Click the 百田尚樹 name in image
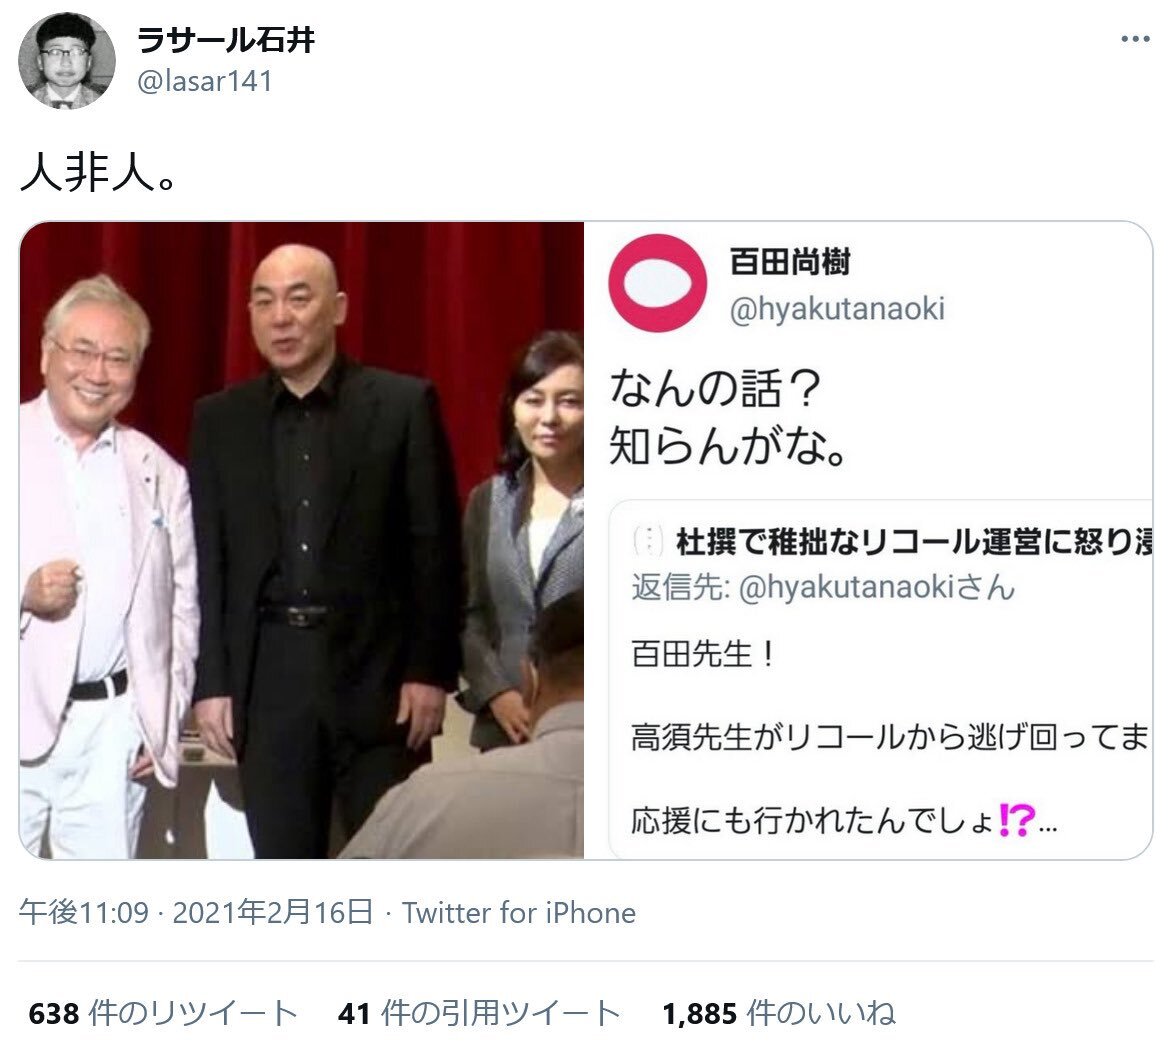The height and width of the screenshot is (1048, 1172). click(x=790, y=262)
